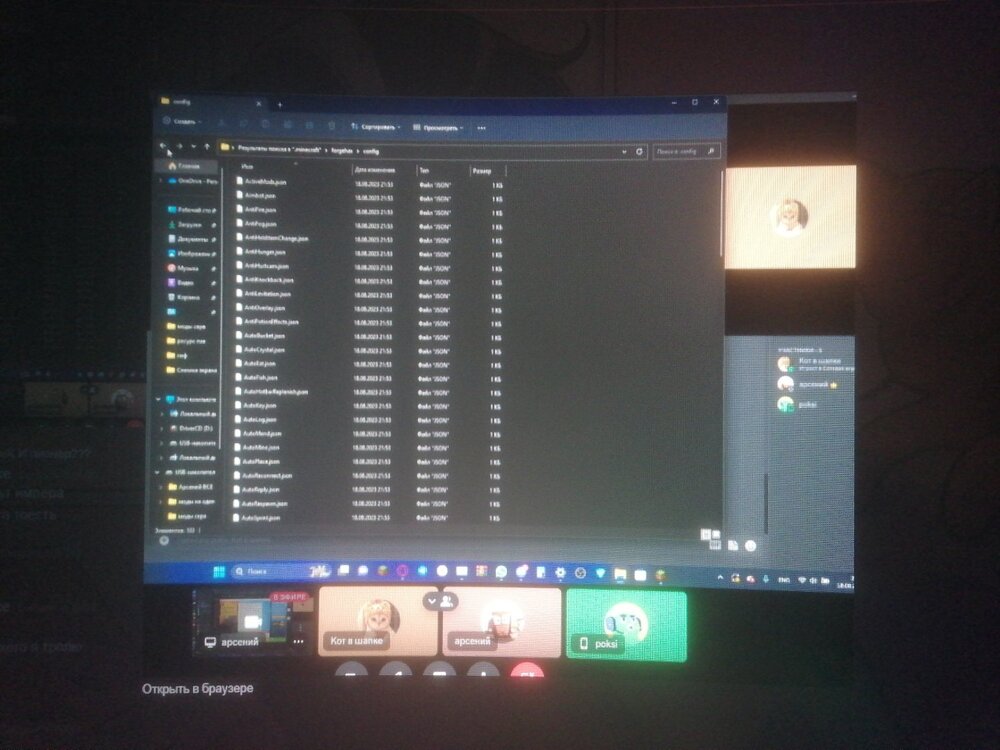Select the Кот в шапке participant tile
This screenshot has height=750, width=1000.
pyautogui.click(x=378, y=622)
